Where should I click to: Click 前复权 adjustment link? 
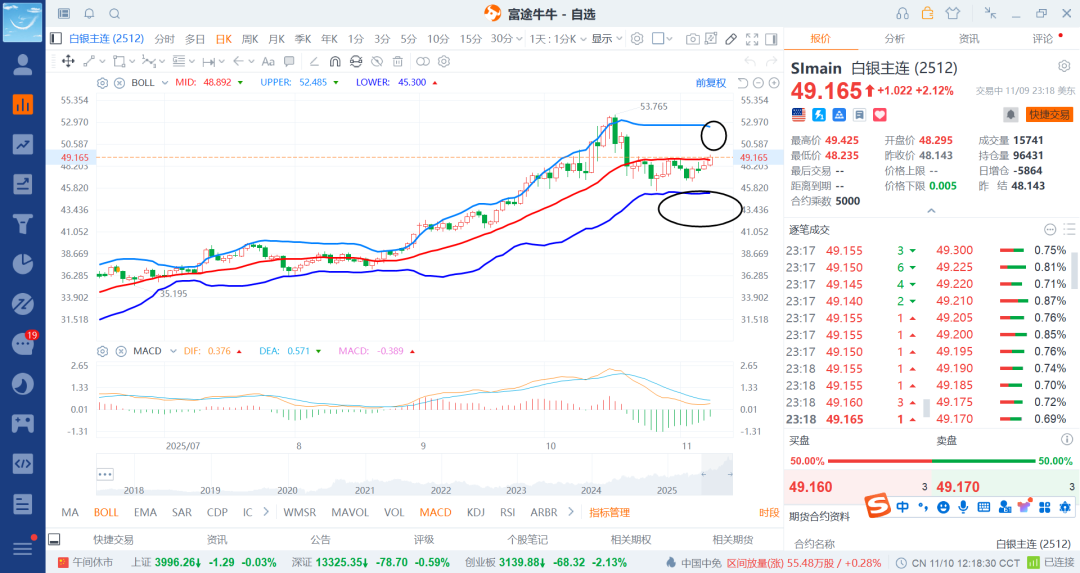point(711,83)
